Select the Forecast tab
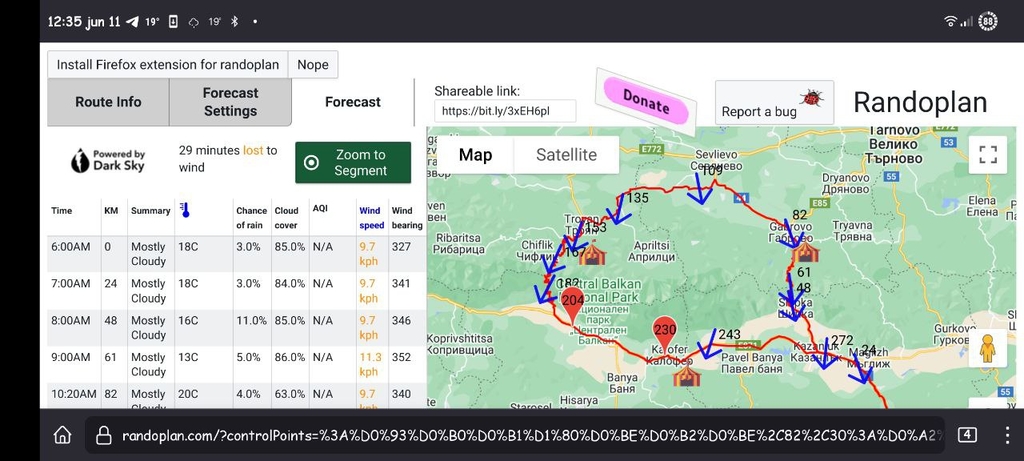Image resolution: width=1024 pixels, height=461 pixels. coord(352,102)
